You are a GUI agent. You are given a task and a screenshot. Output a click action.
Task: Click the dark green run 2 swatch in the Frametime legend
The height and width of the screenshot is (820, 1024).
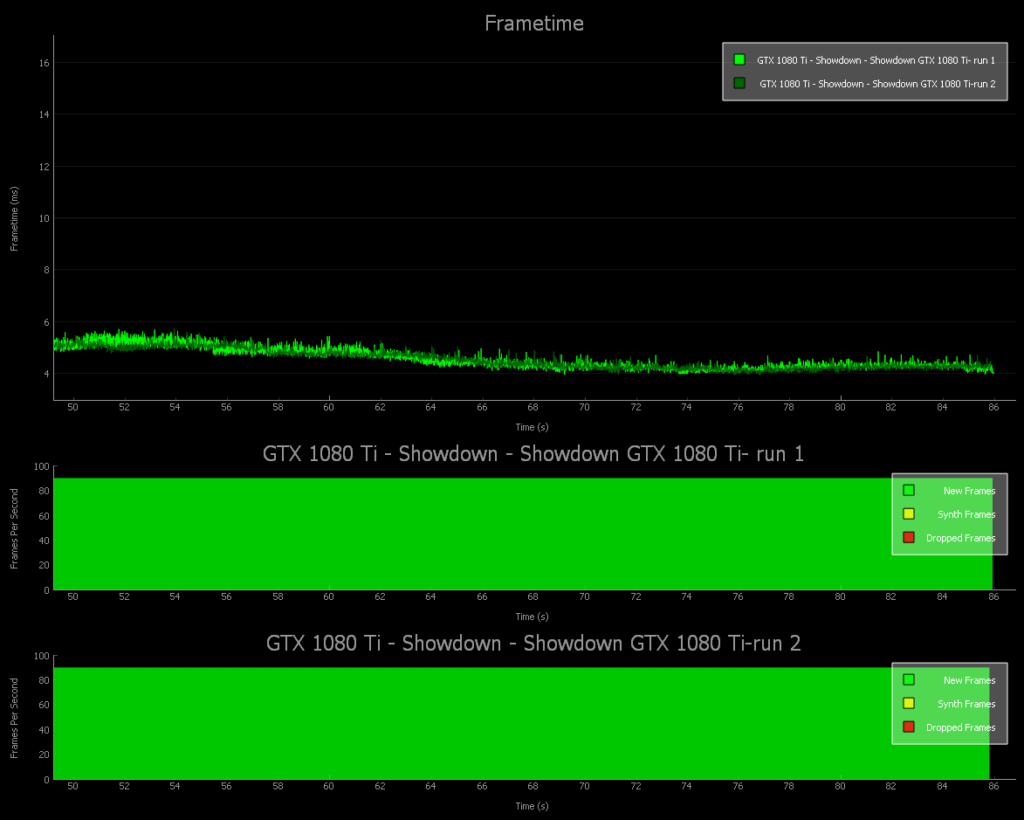coord(739,84)
